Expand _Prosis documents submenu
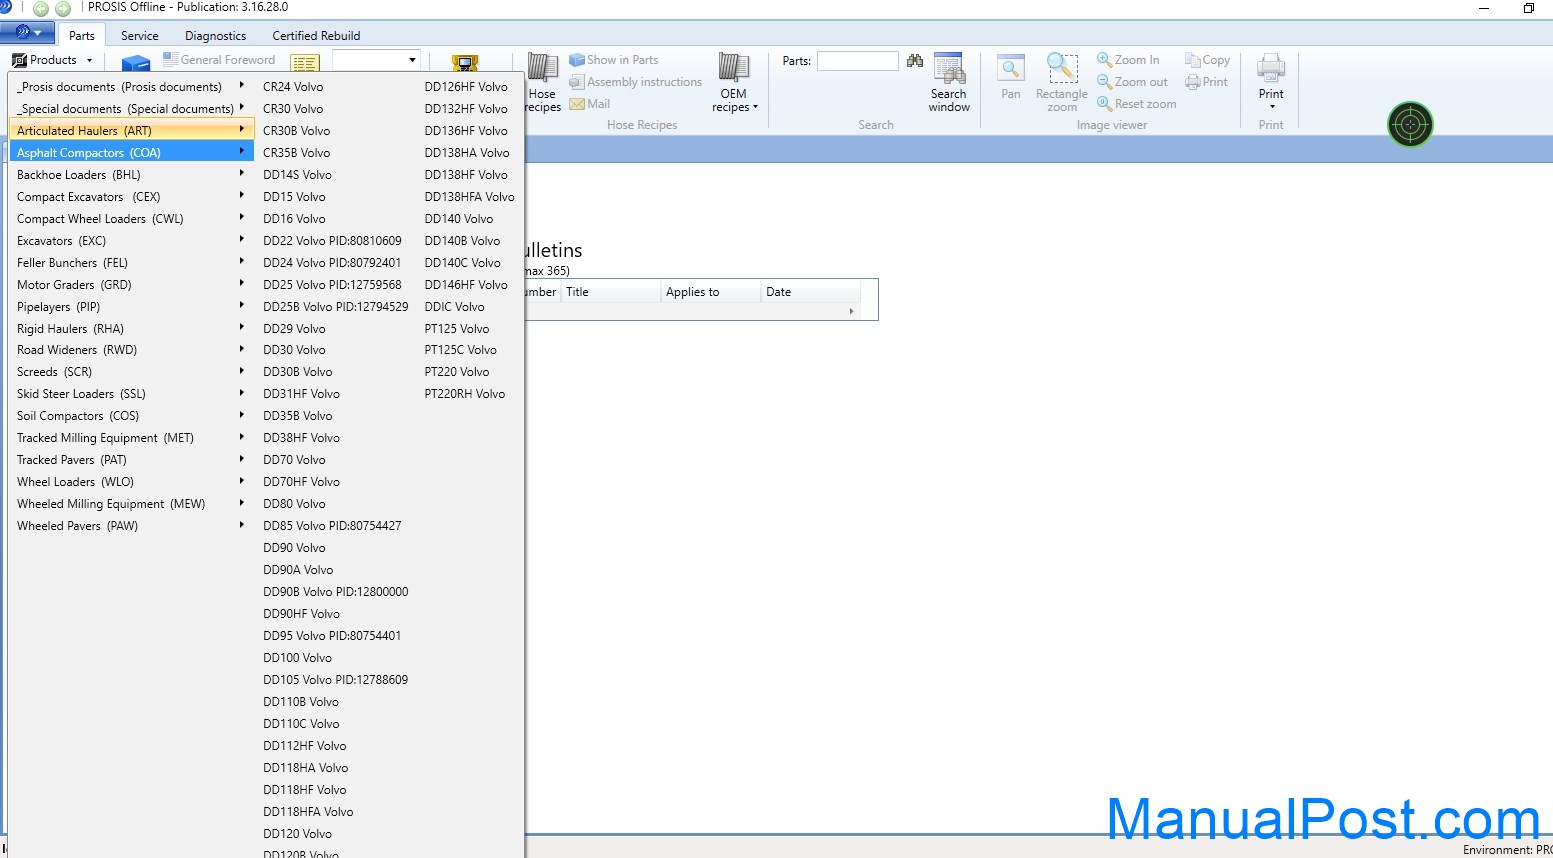Image resolution: width=1553 pixels, height=858 pixels. click(x=131, y=87)
